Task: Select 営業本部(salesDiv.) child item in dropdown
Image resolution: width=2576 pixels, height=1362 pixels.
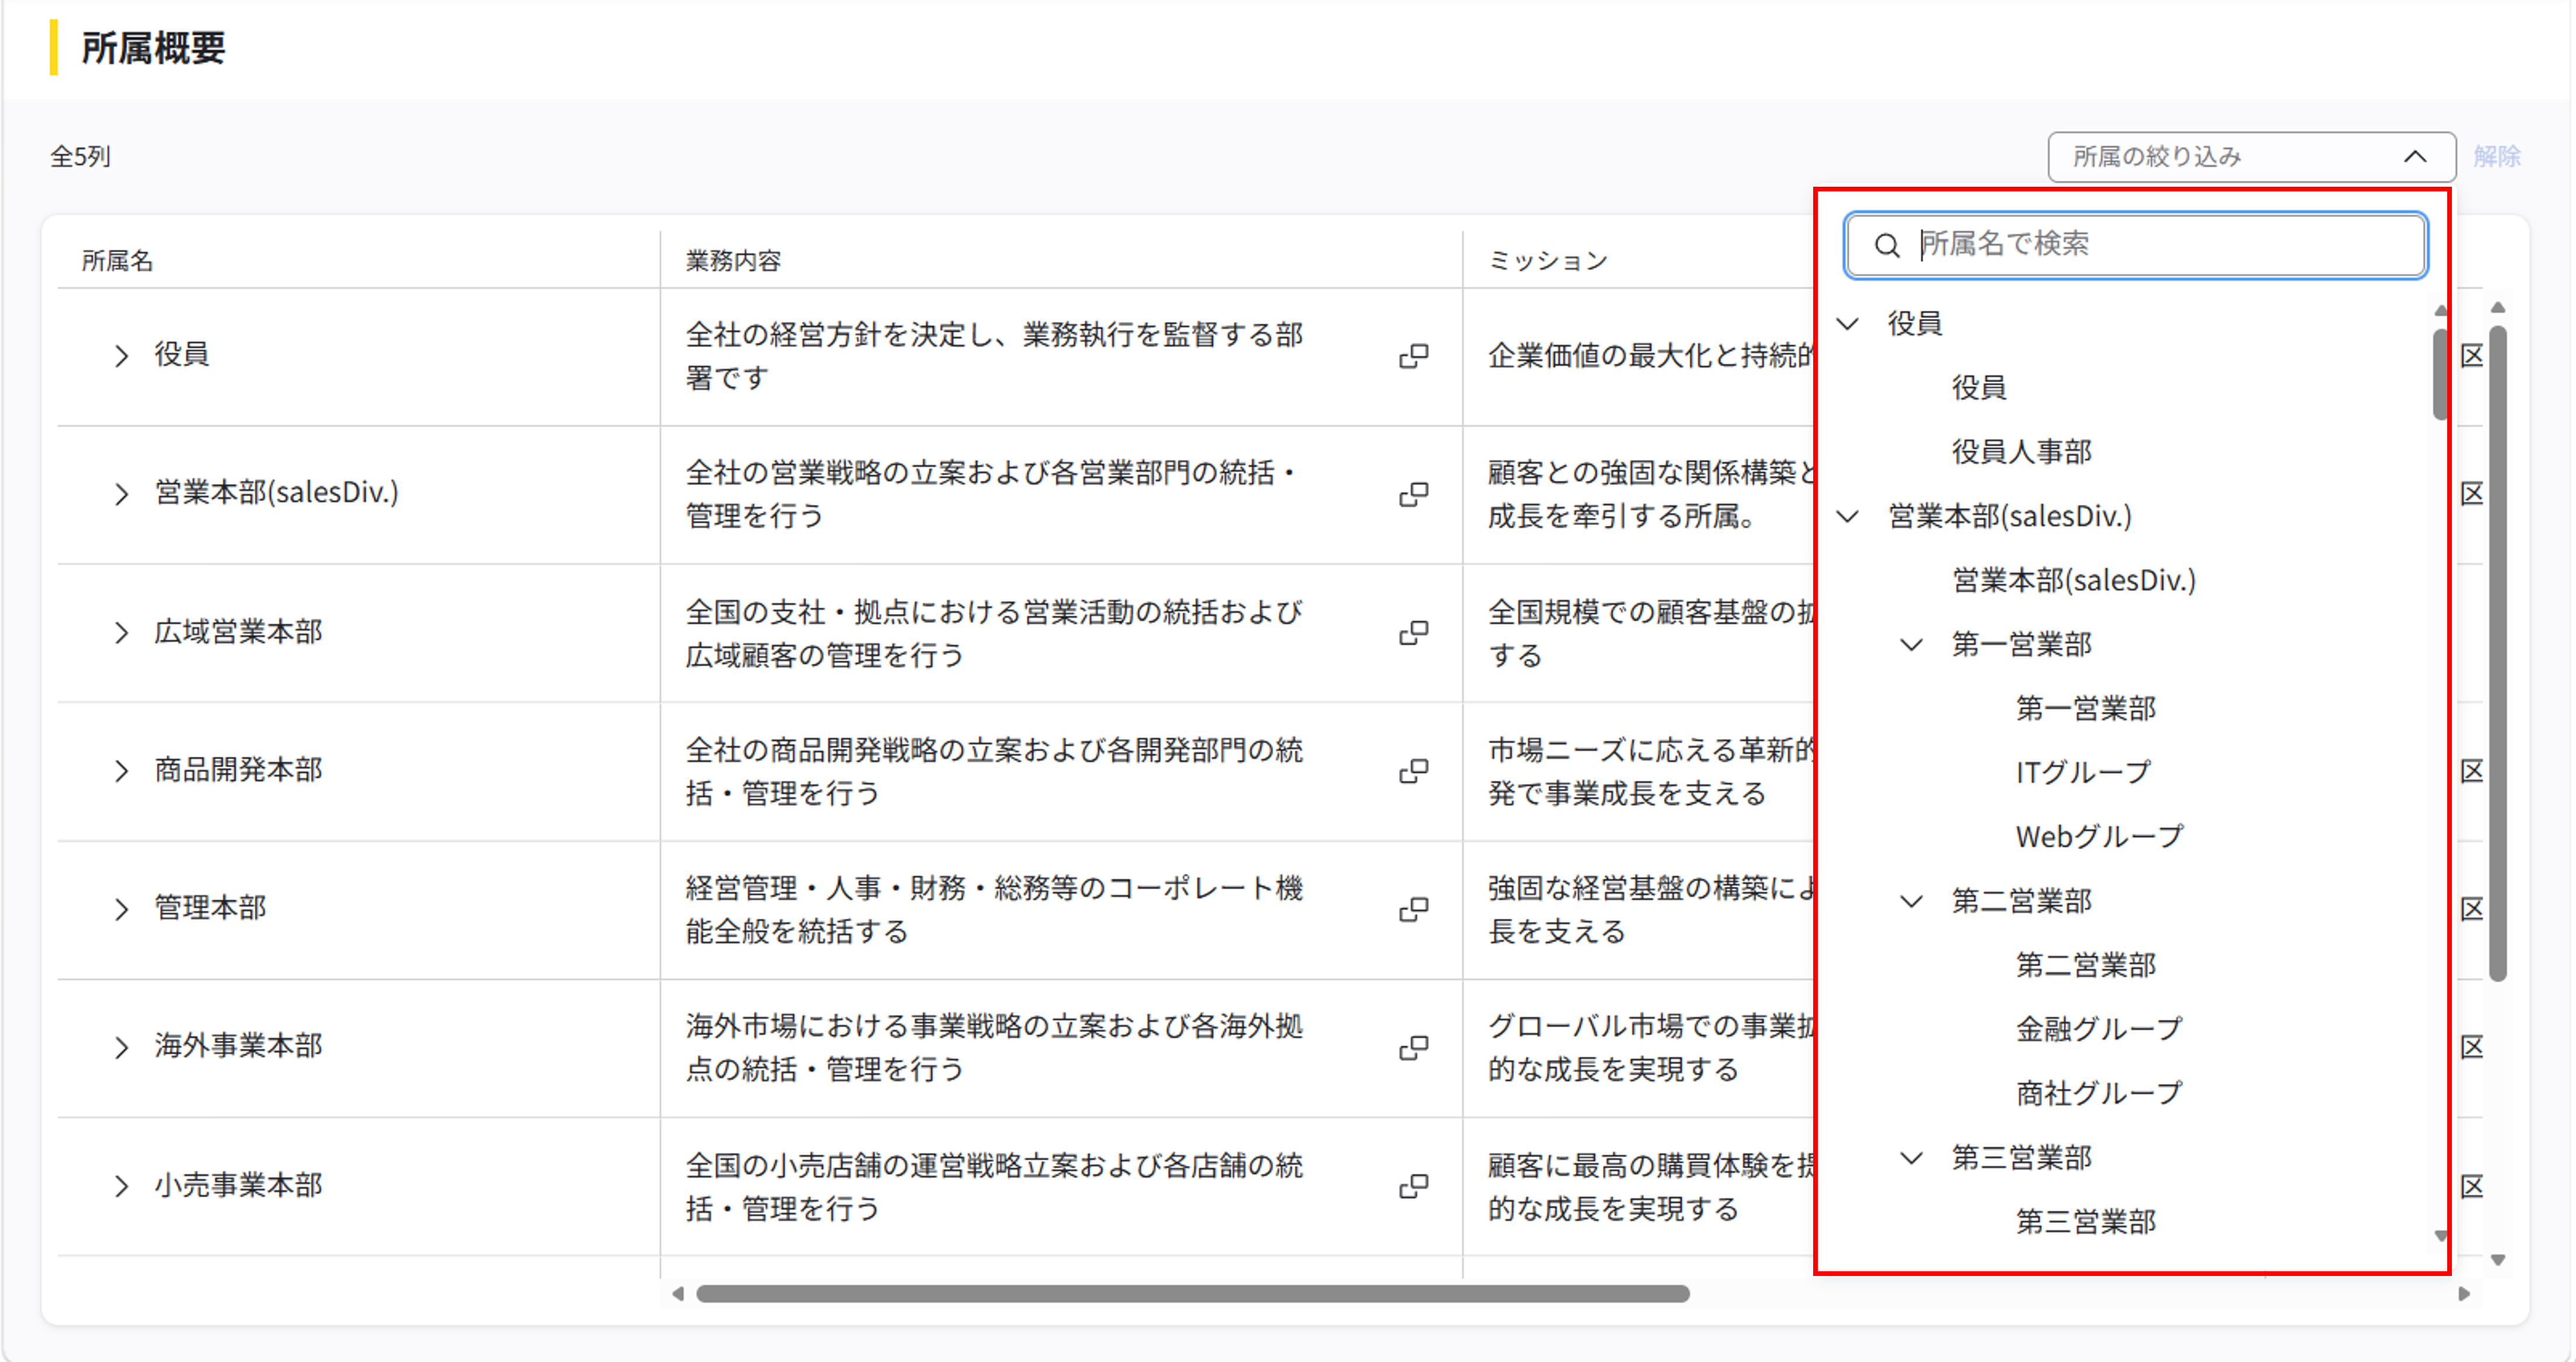Action: (x=2074, y=581)
